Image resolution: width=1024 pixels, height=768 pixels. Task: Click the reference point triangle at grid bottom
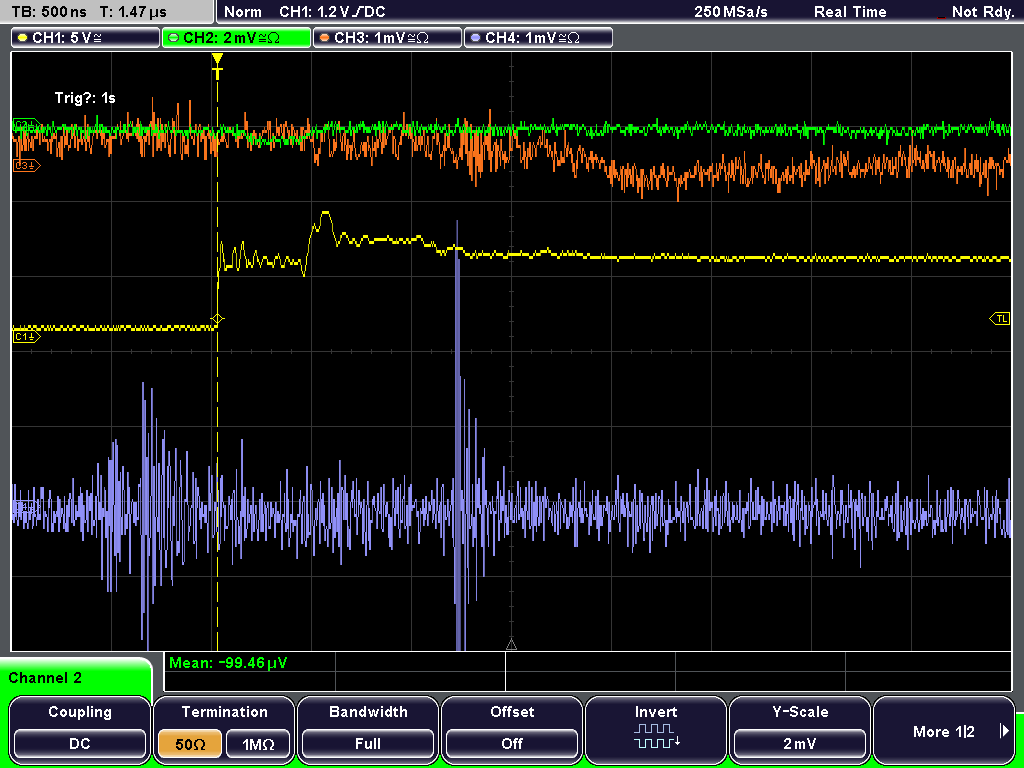click(x=511, y=645)
